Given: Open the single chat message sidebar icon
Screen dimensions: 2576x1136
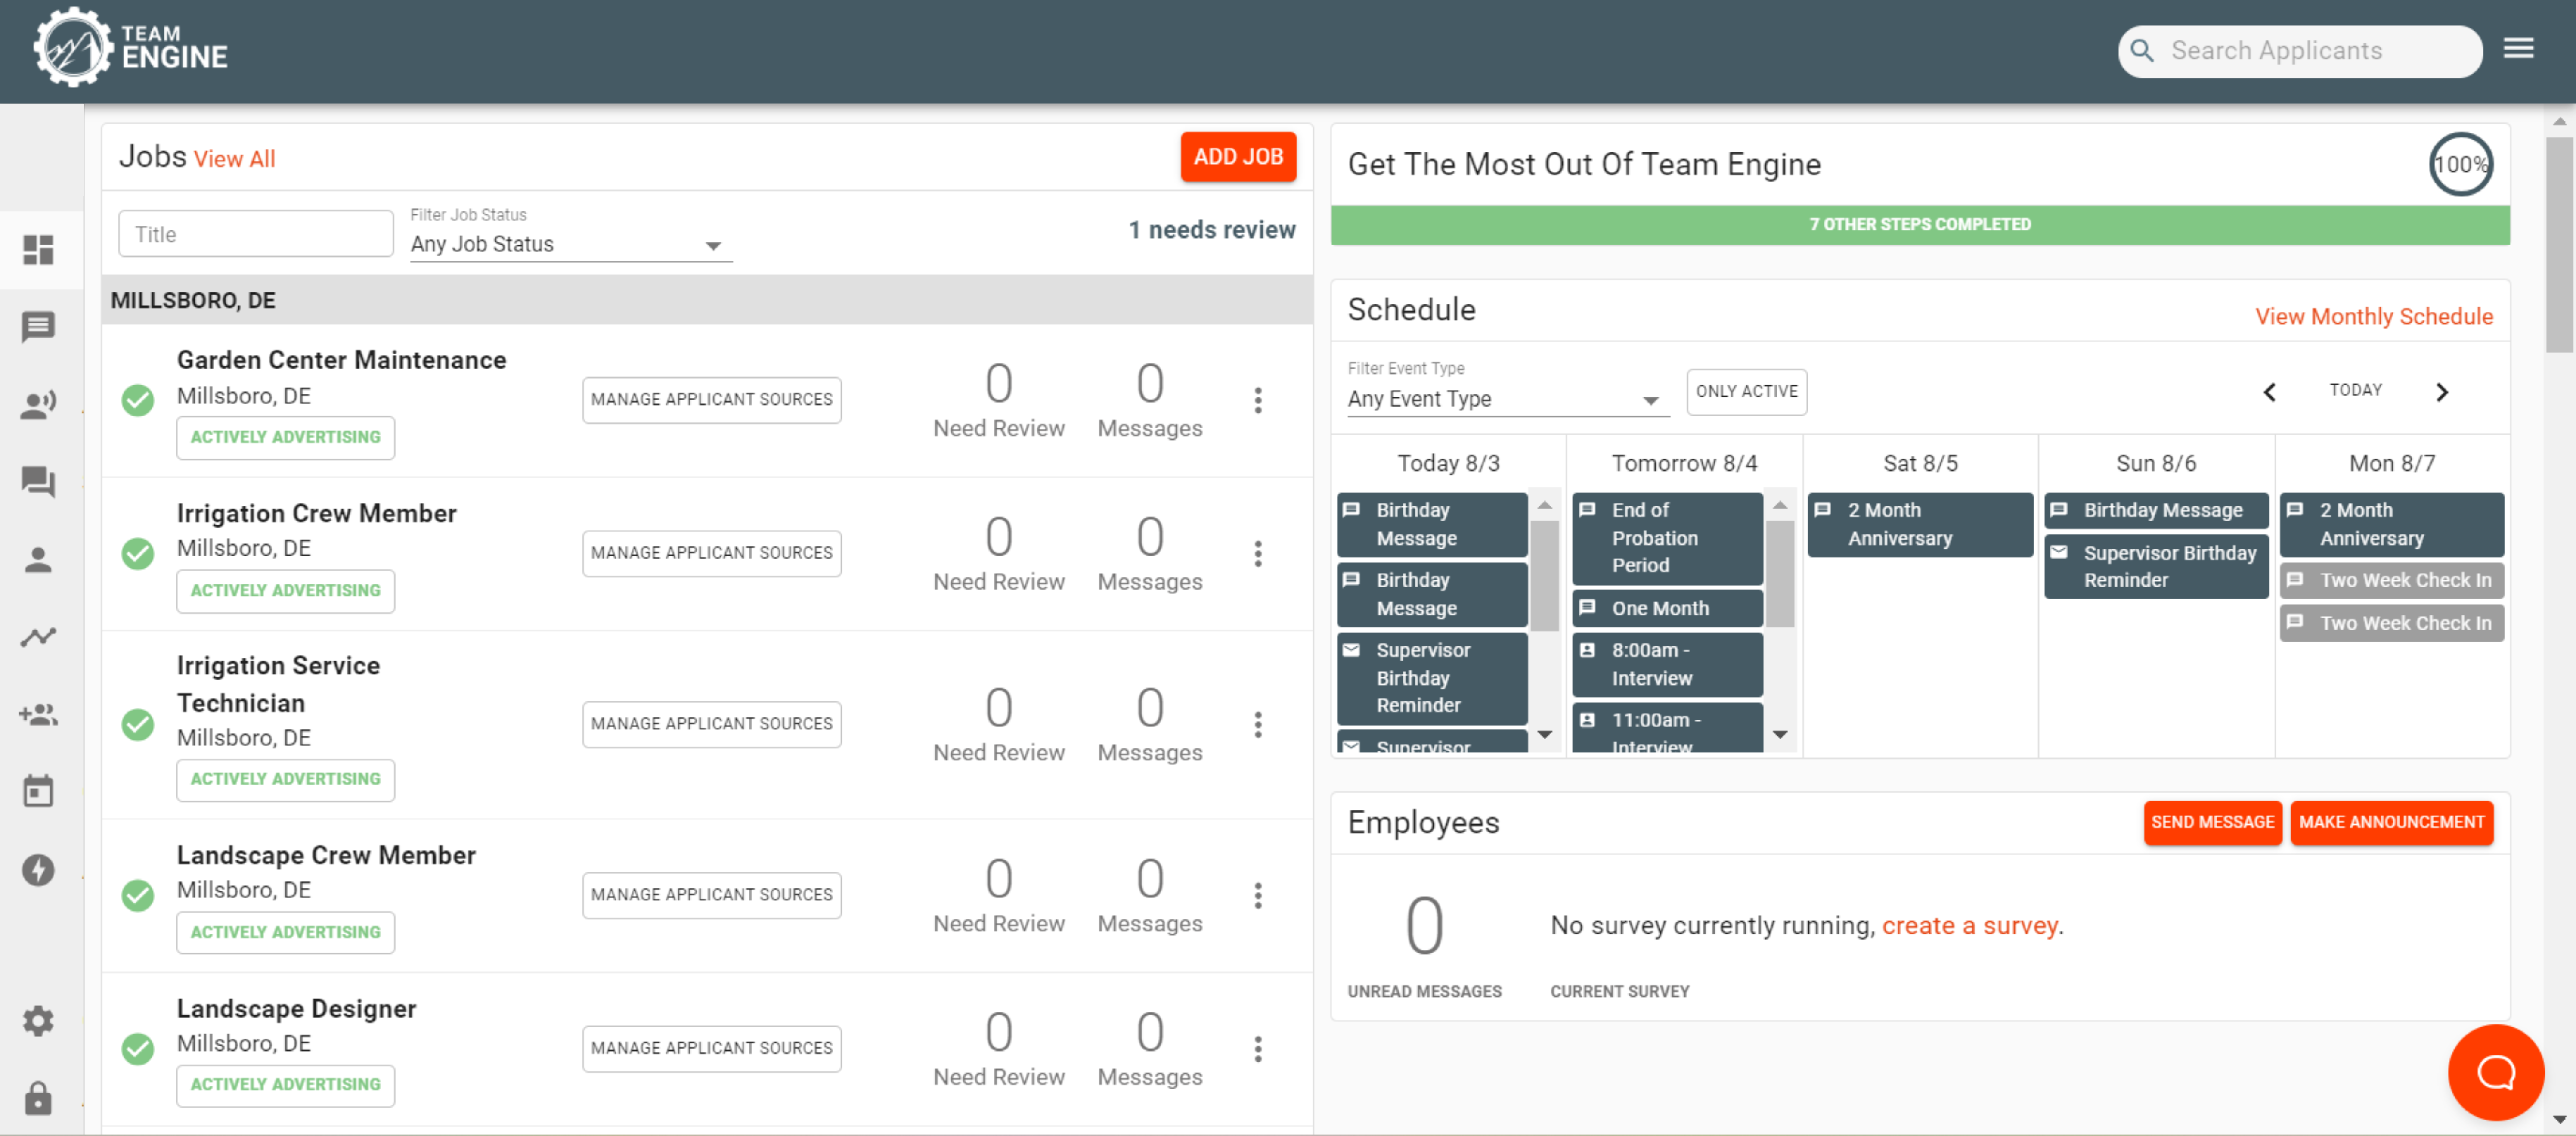Looking at the screenshot, I should tap(38, 327).
